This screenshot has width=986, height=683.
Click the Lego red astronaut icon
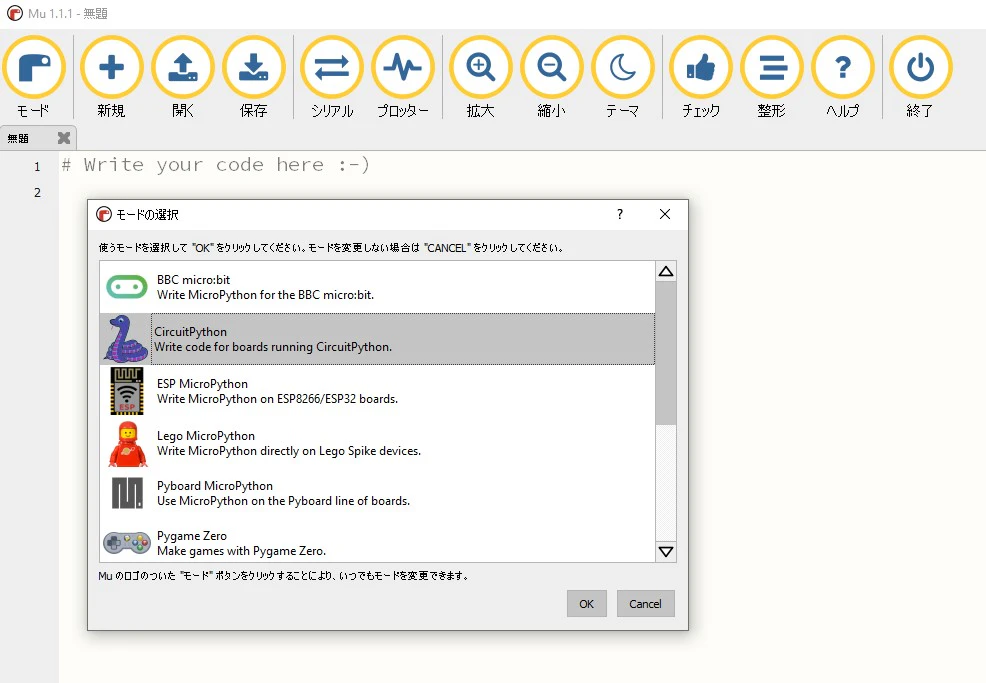point(128,444)
